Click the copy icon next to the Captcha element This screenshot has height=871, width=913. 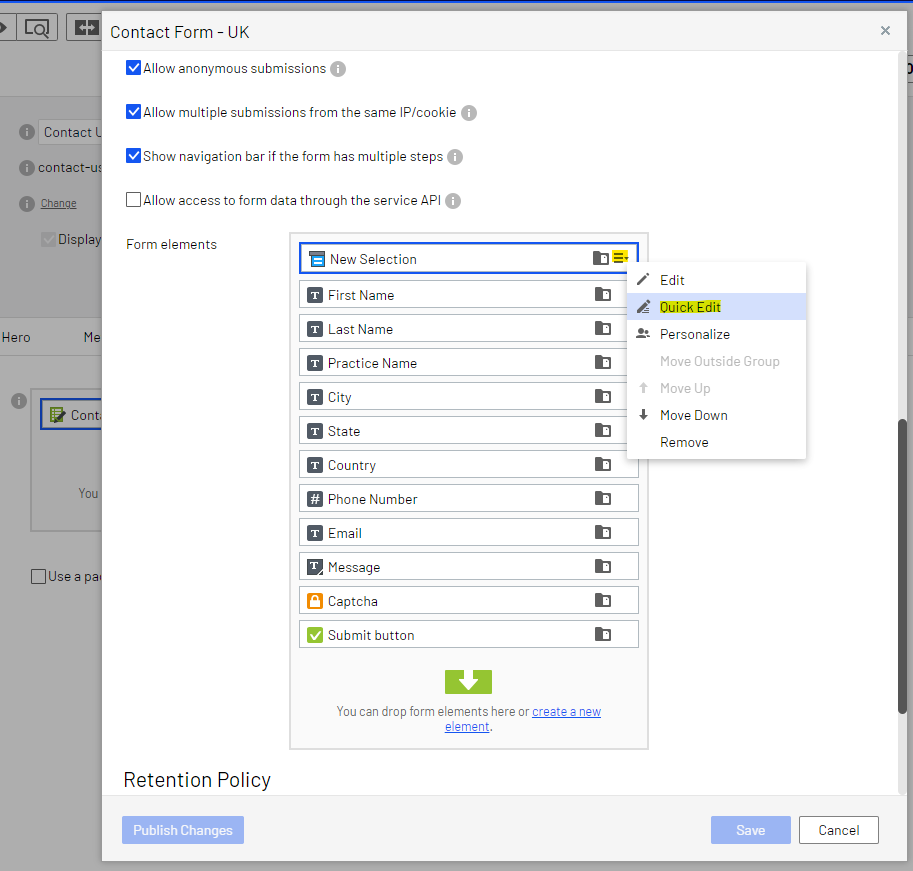click(x=603, y=600)
